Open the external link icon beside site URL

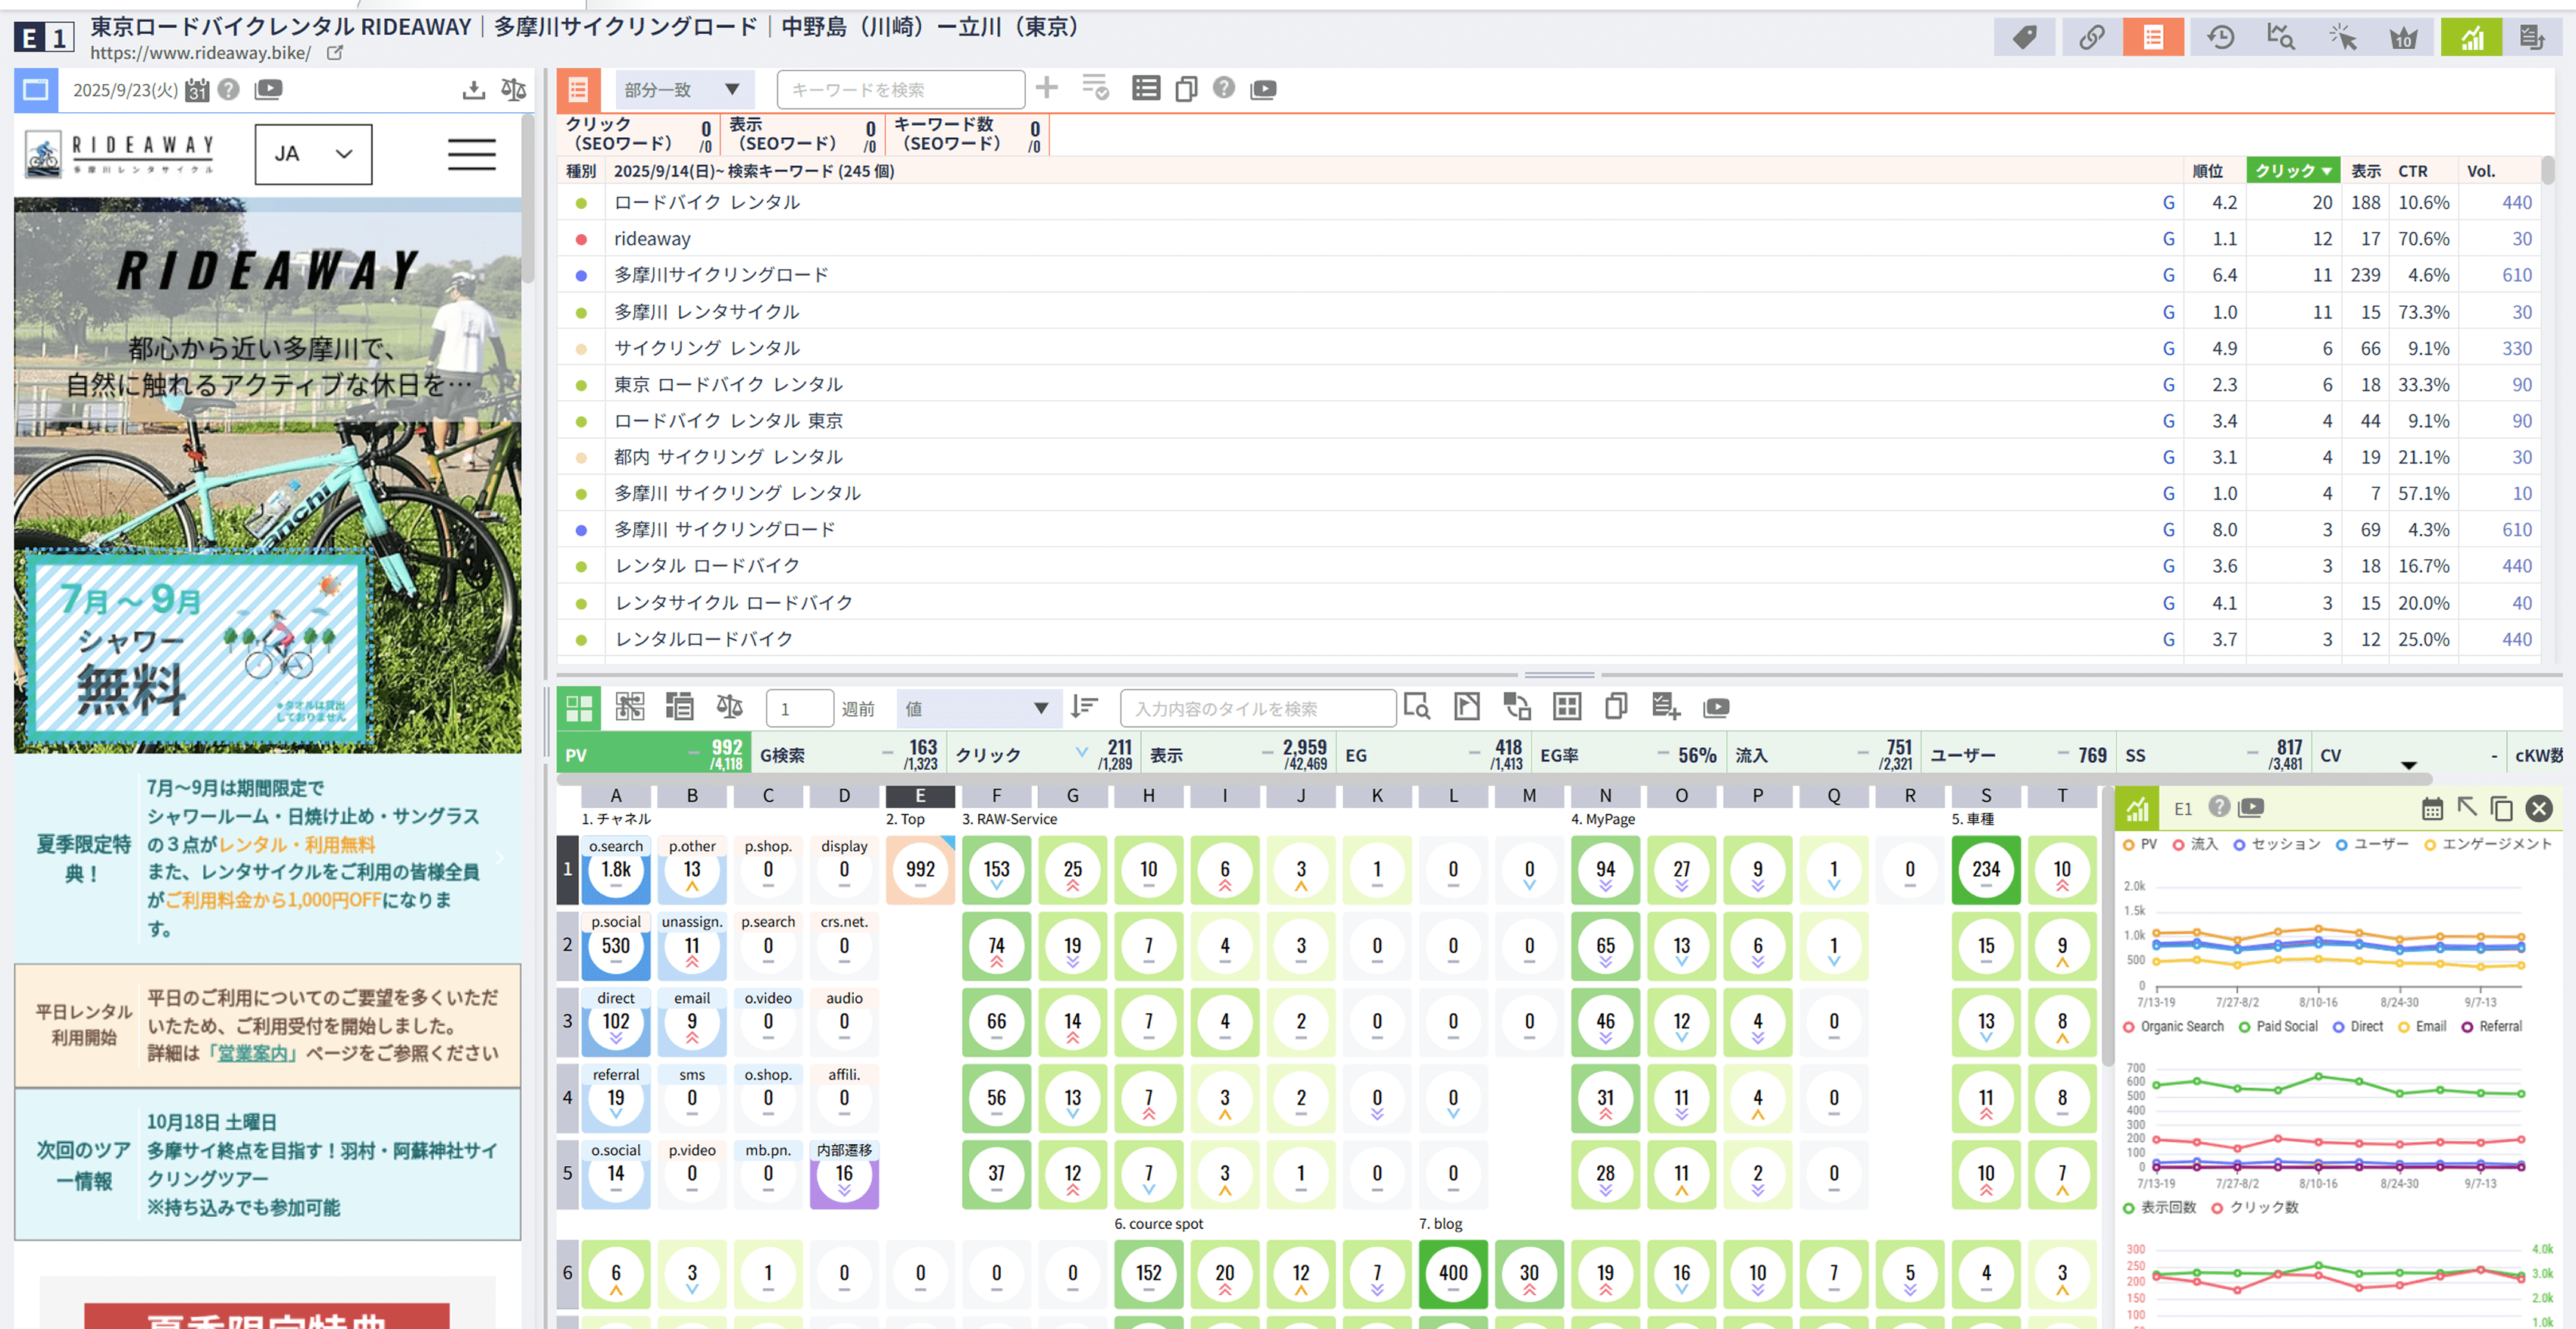point(335,53)
